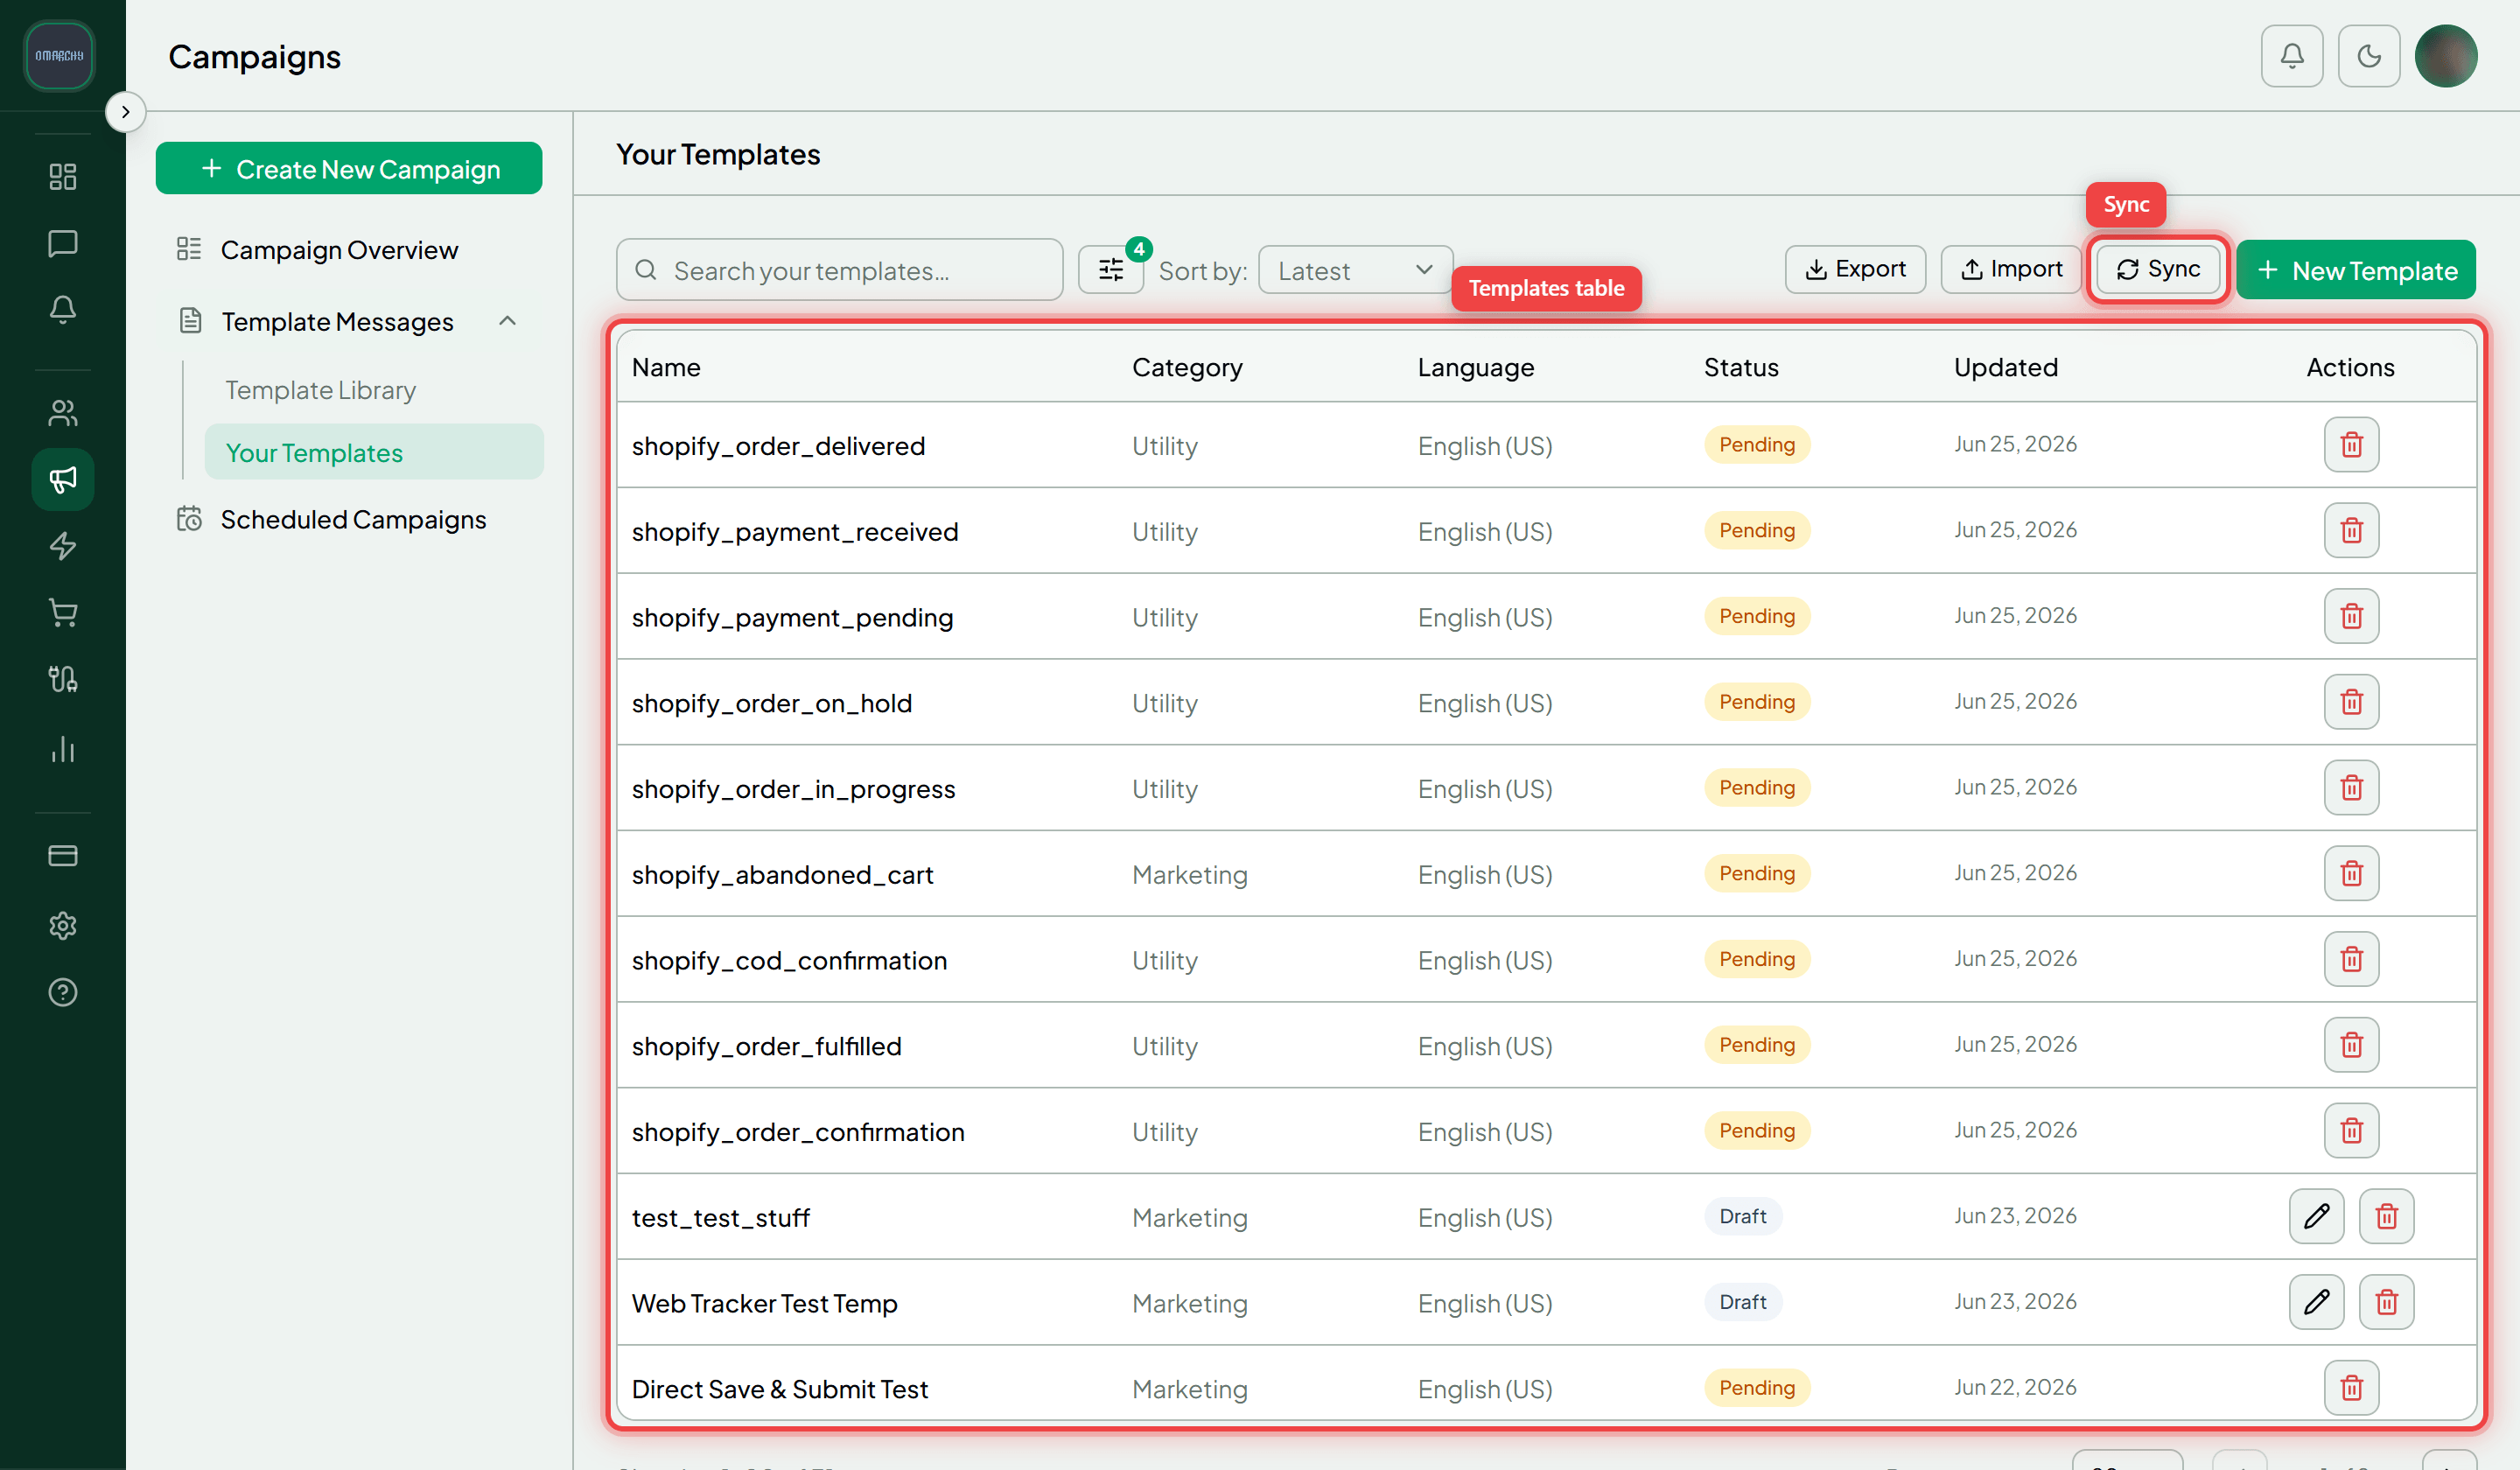
Task: Click the Marketing category of Web Tracker Test Temp
Action: tap(1190, 1304)
